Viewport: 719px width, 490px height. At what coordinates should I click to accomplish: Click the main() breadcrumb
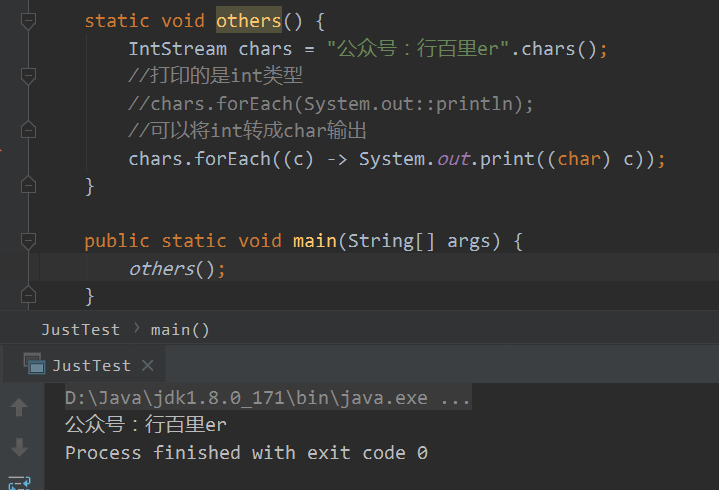coord(180,330)
